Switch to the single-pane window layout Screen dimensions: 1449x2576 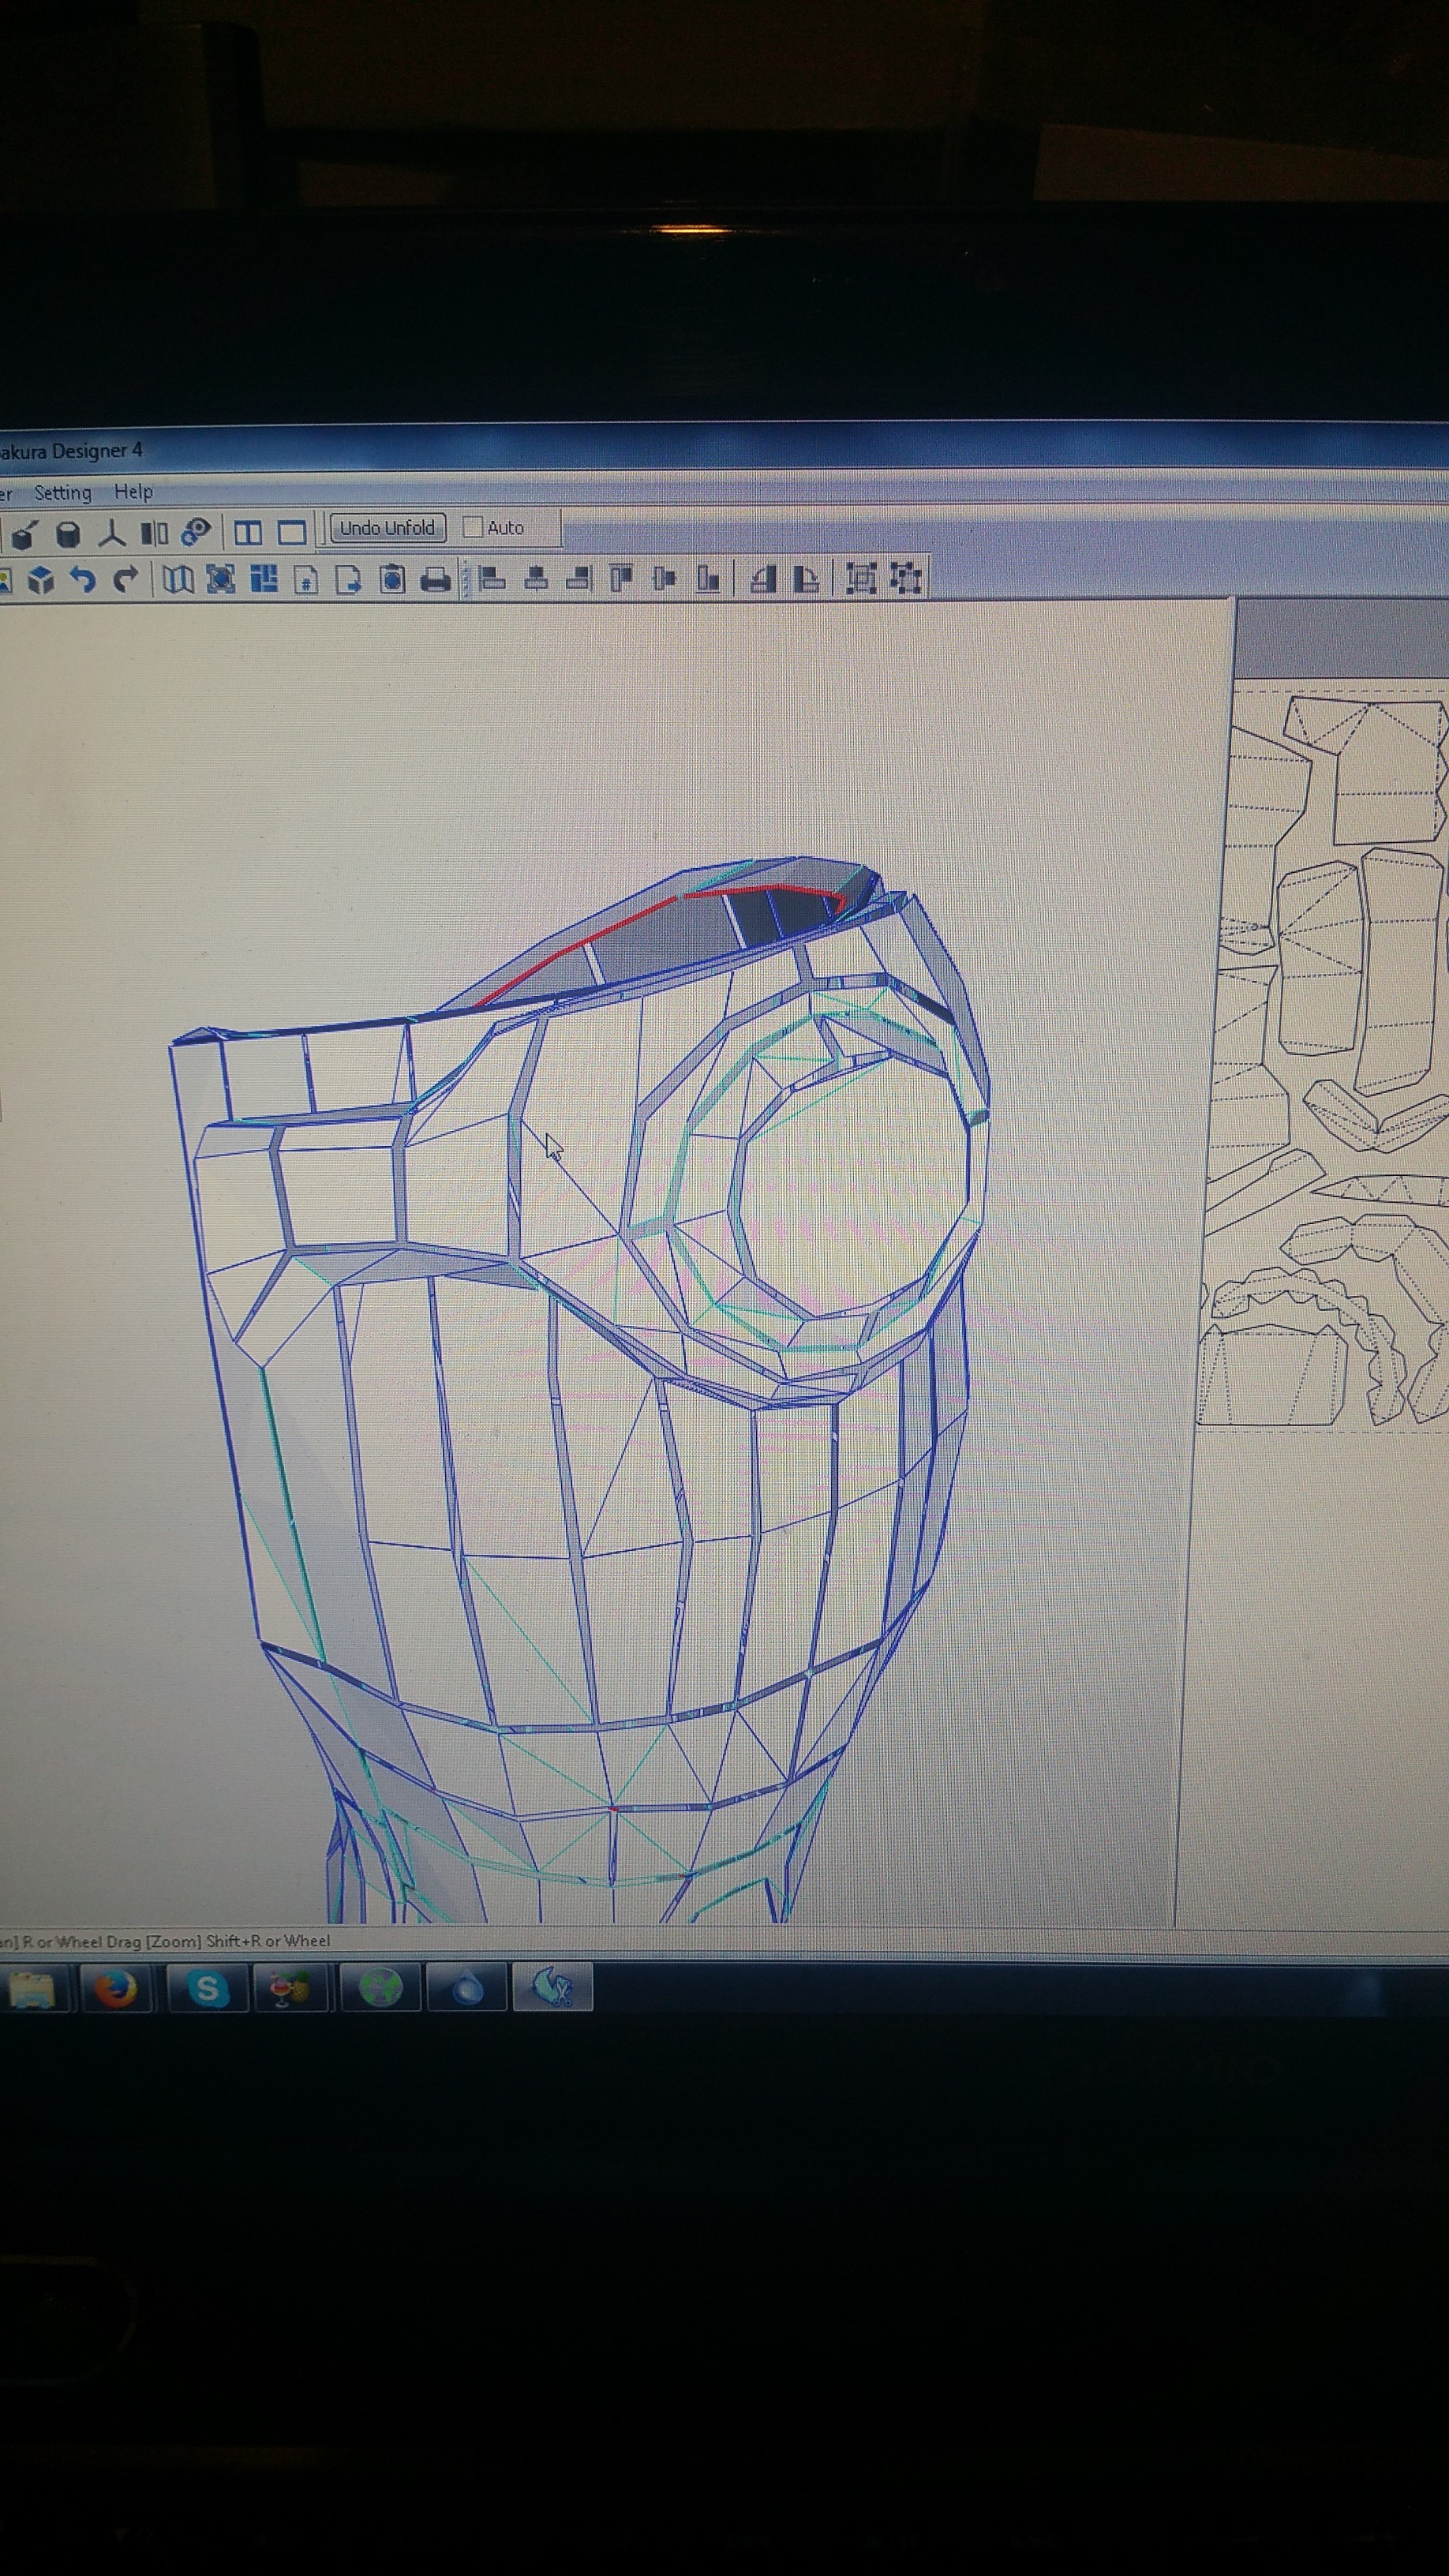[x=291, y=533]
